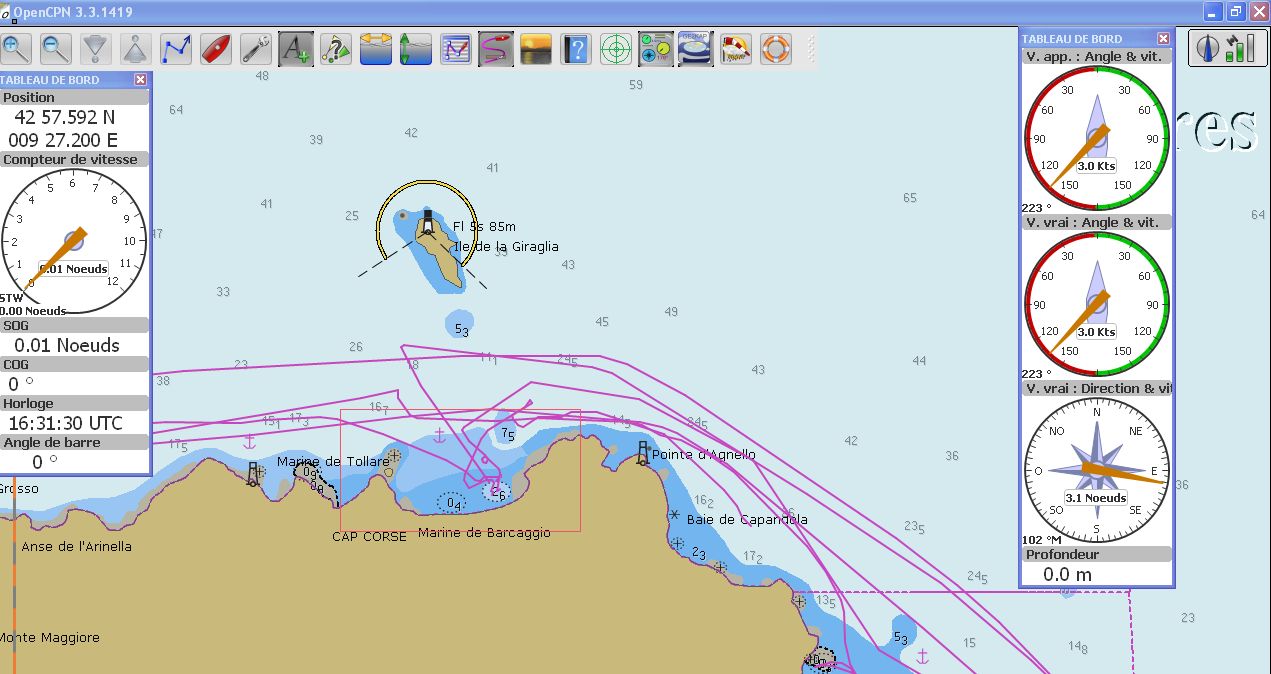Image resolution: width=1271 pixels, height=674 pixels.
Task: Toggle the show chart text button
Action: click(x=296, y=48)
